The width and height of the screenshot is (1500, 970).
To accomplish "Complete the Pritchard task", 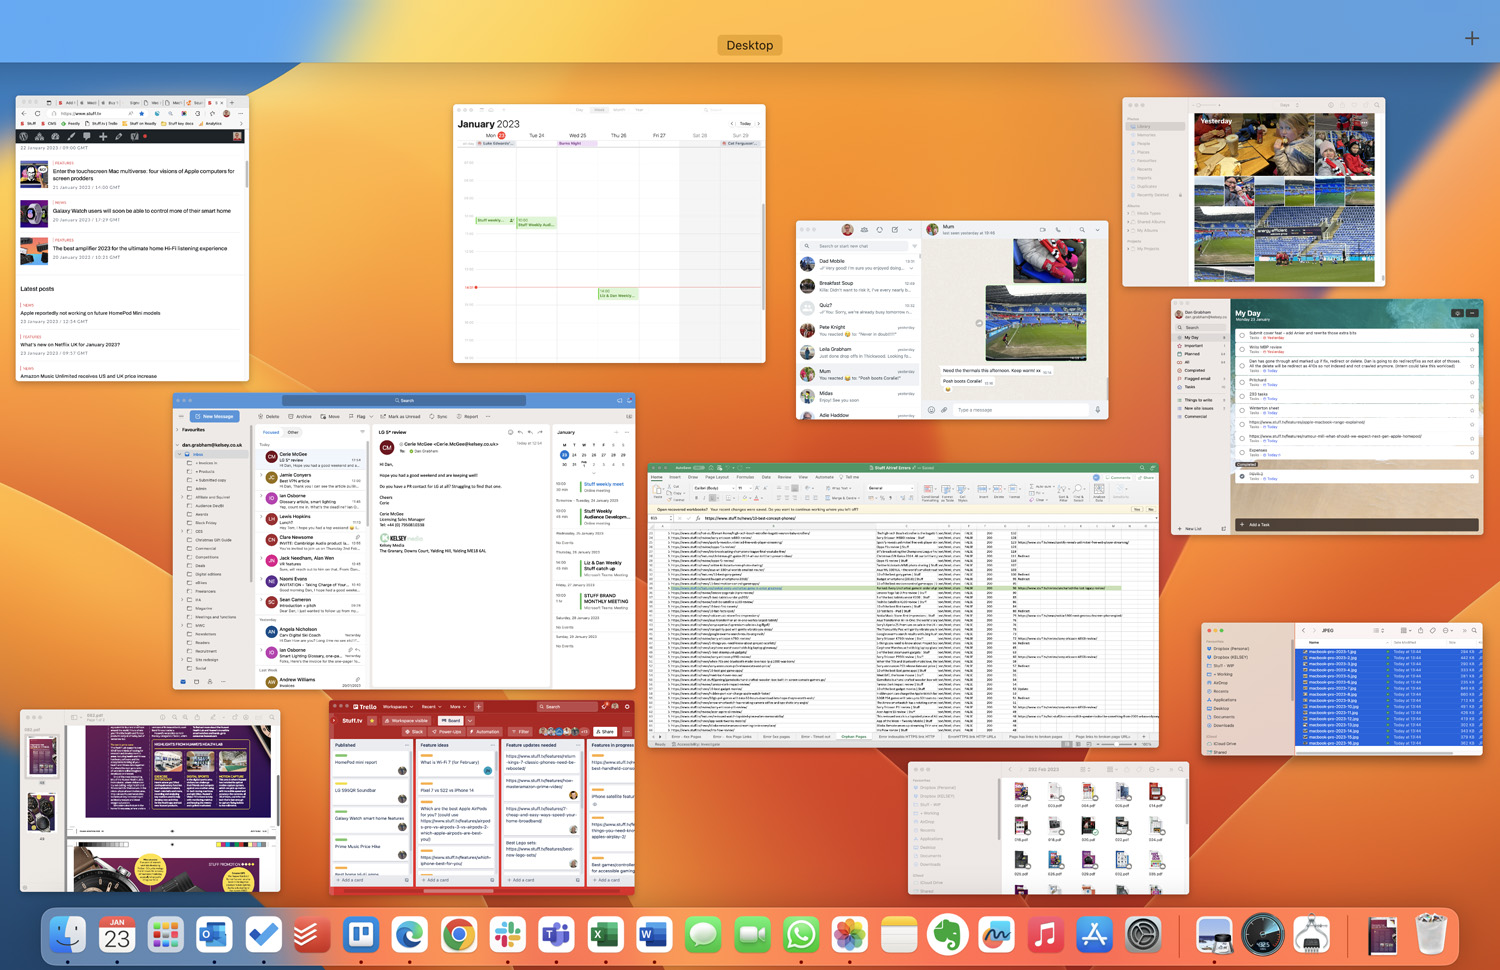I will pyautogui.click(x=1242, y=382).
